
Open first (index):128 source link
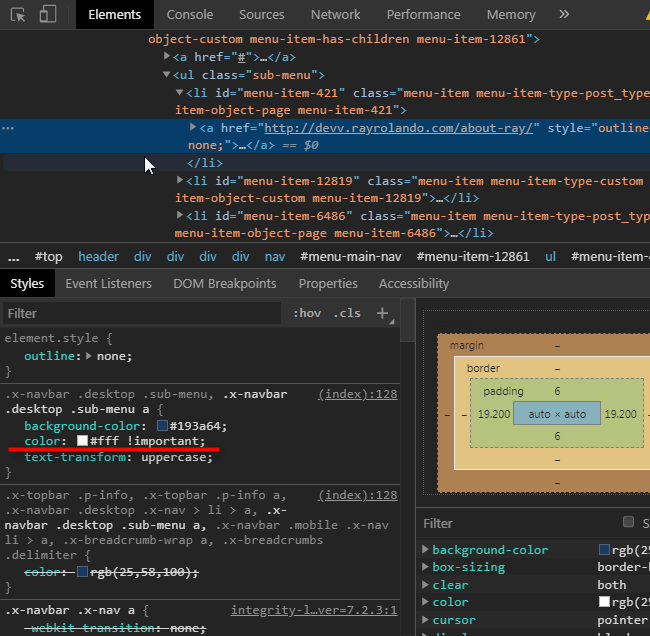358,394
